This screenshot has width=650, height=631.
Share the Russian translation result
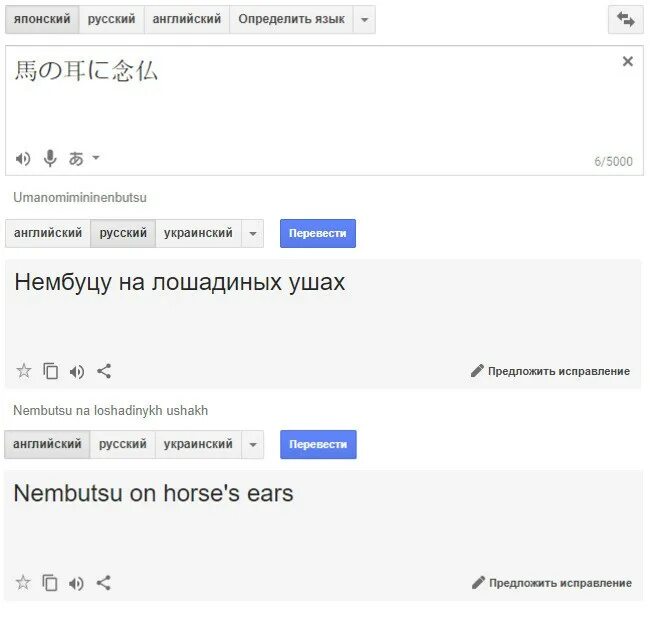tap(104, 371)
